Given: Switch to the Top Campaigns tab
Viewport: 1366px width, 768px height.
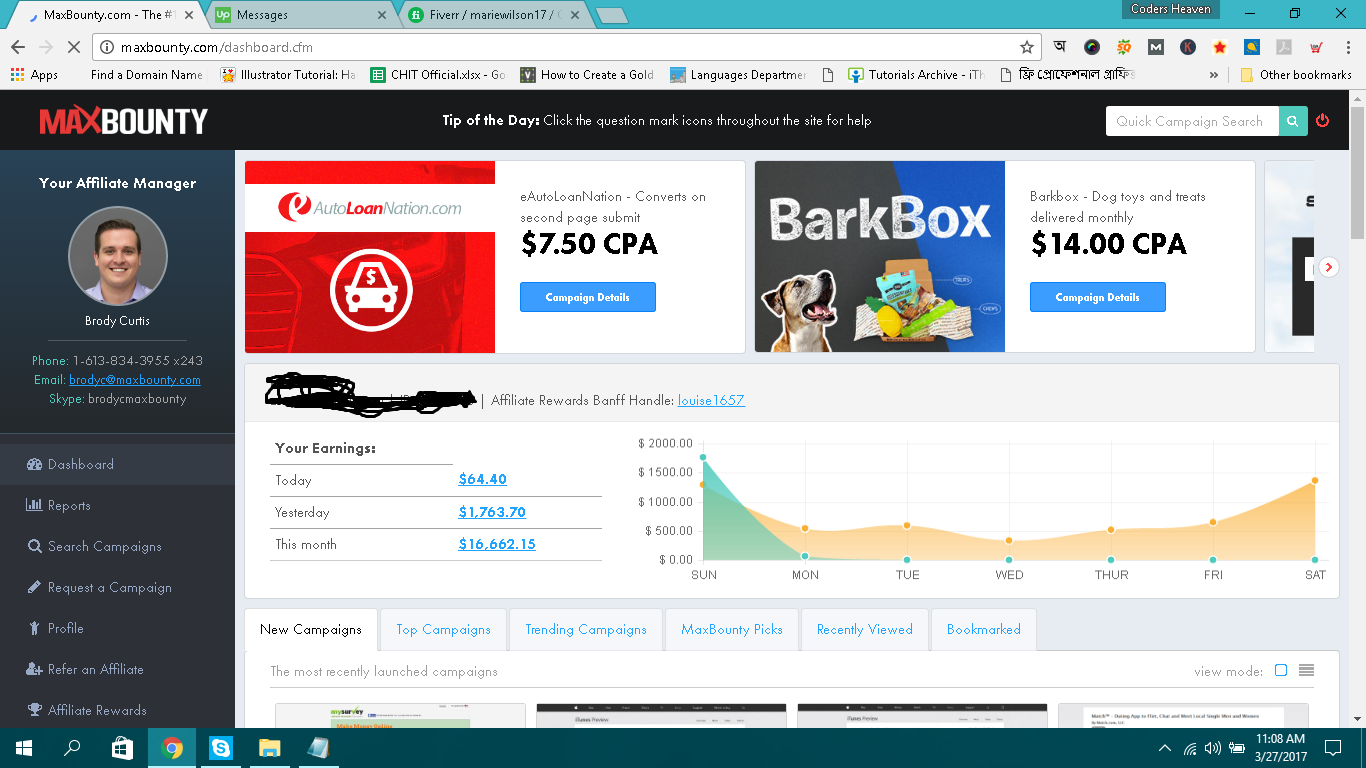Looking at the screenshot, I should point(443,630).
